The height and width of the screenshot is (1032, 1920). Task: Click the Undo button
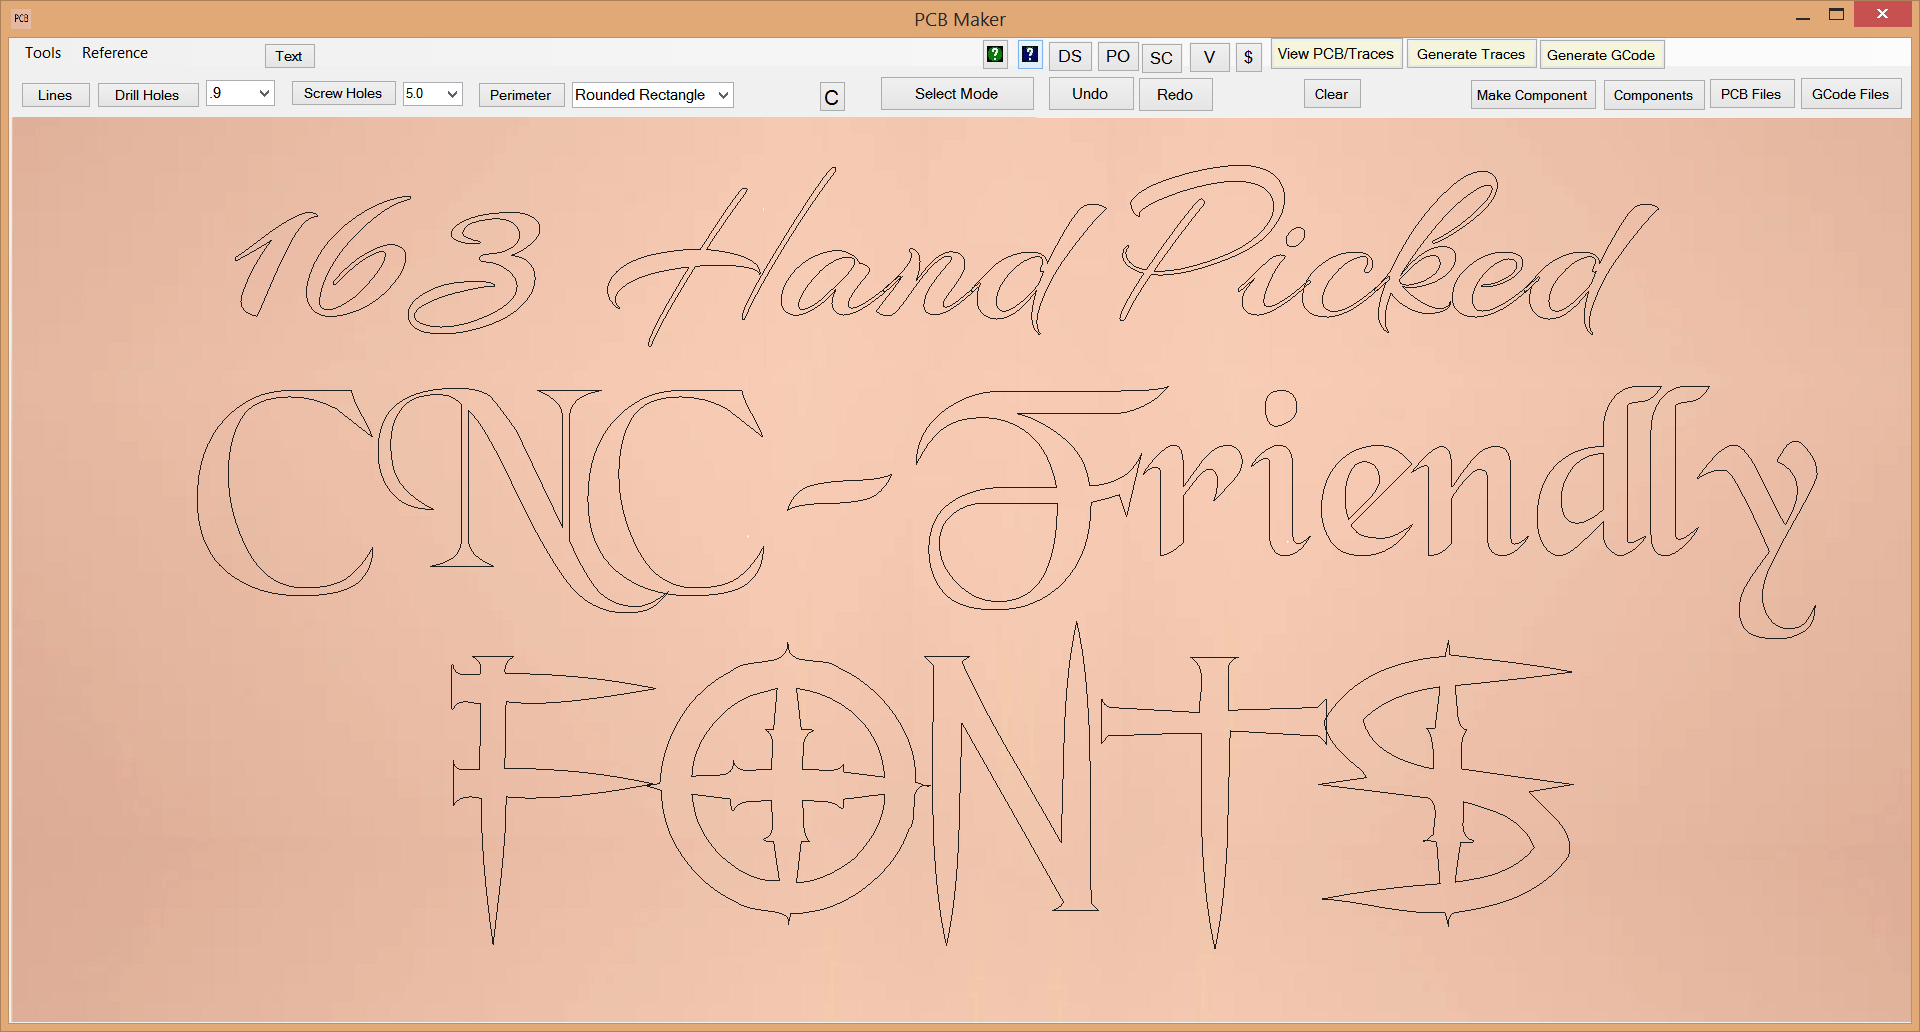click(x=1089, y=93)
